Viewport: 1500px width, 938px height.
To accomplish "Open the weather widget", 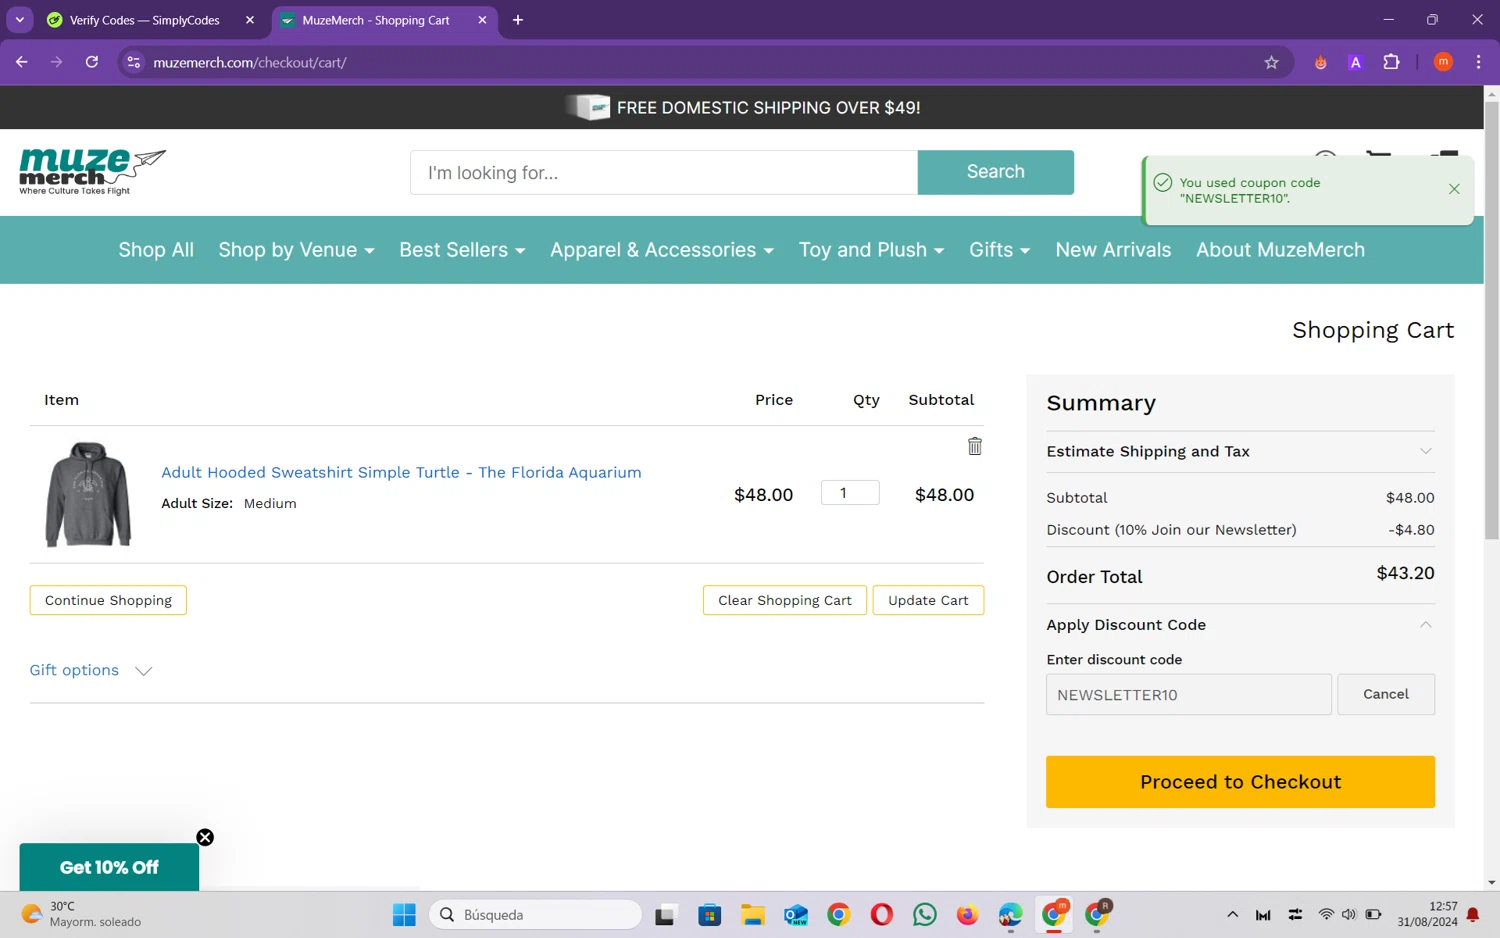I will 82,914.
